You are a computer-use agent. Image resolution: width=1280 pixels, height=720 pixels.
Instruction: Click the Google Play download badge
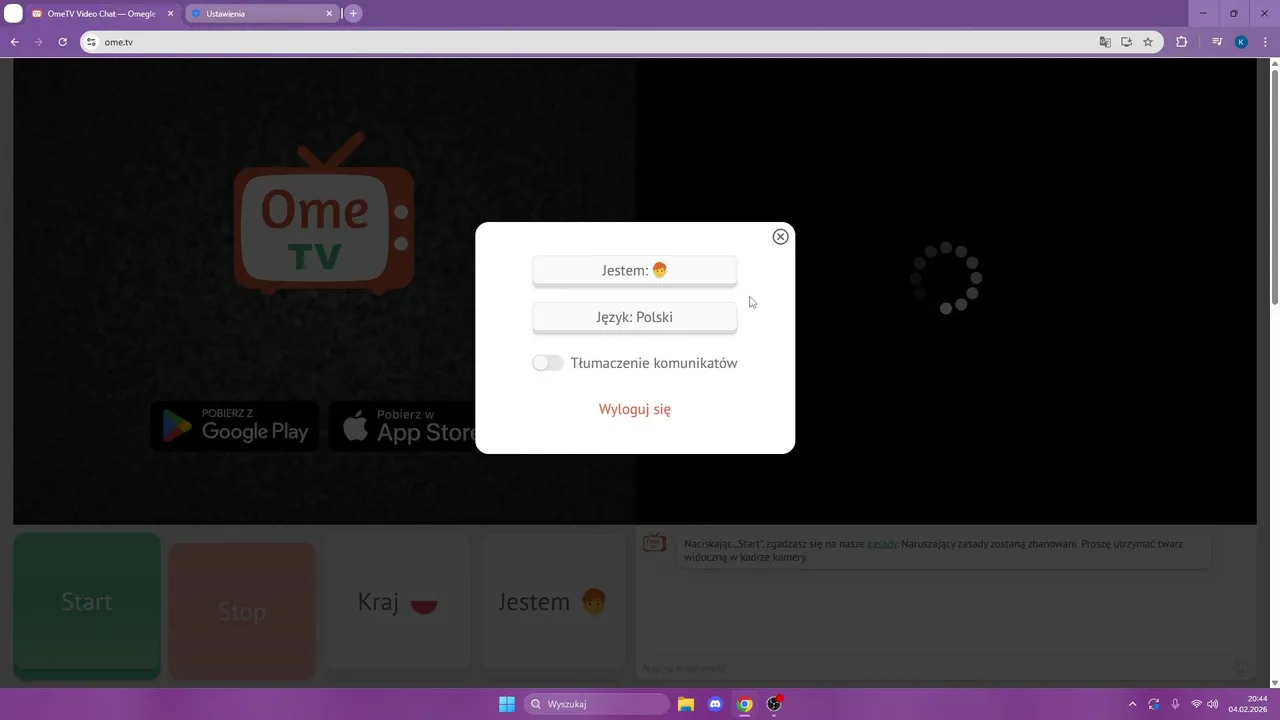point(235,426)
